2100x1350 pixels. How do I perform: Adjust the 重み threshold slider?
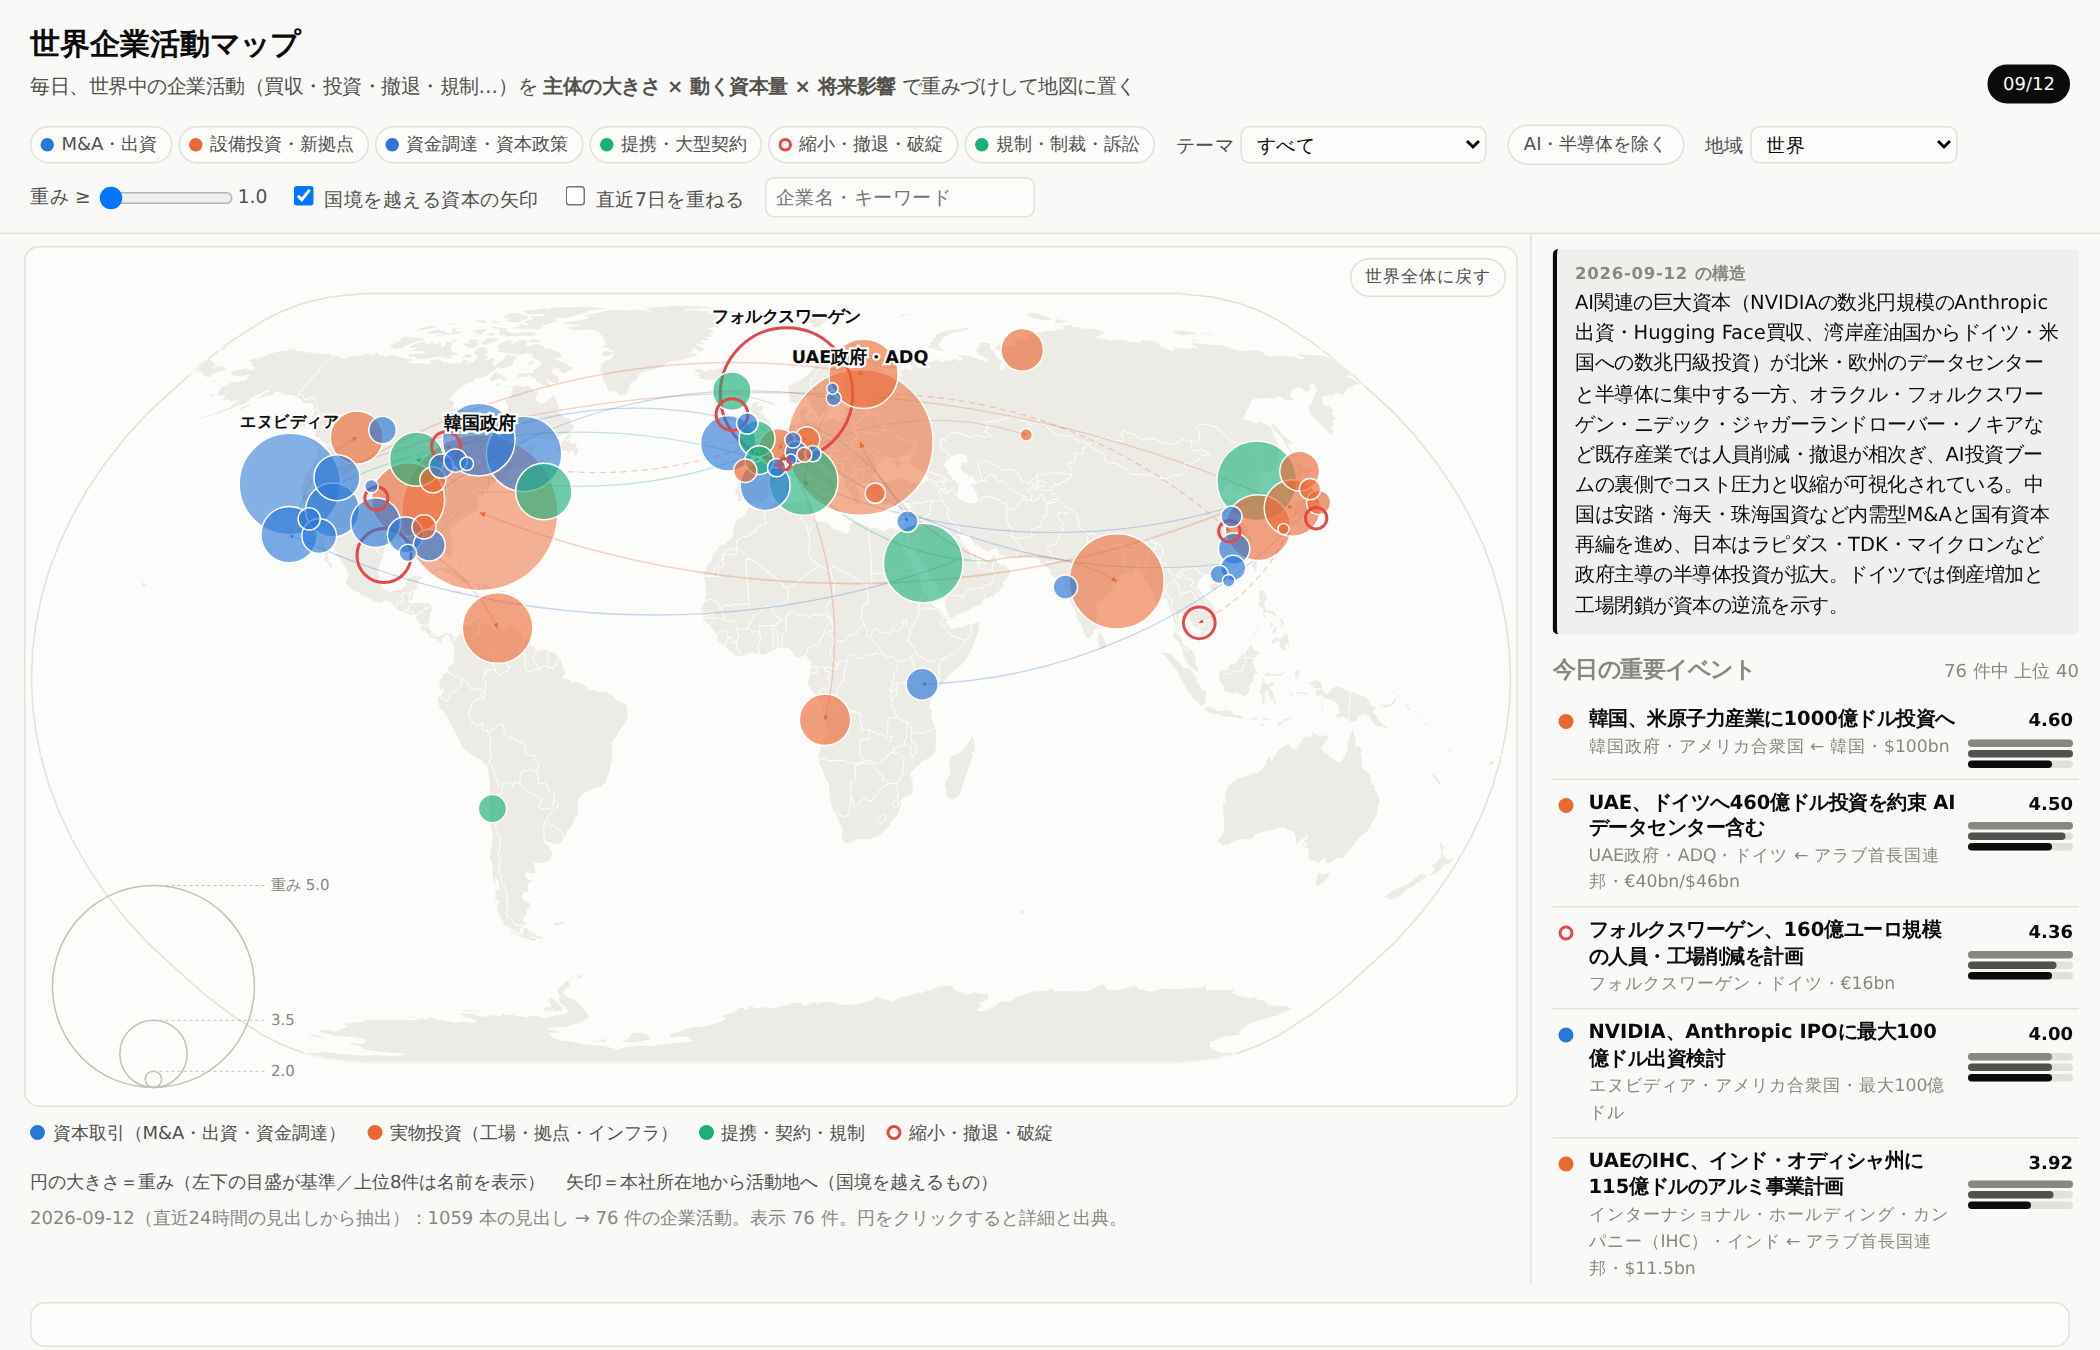(x=166, y=198)
